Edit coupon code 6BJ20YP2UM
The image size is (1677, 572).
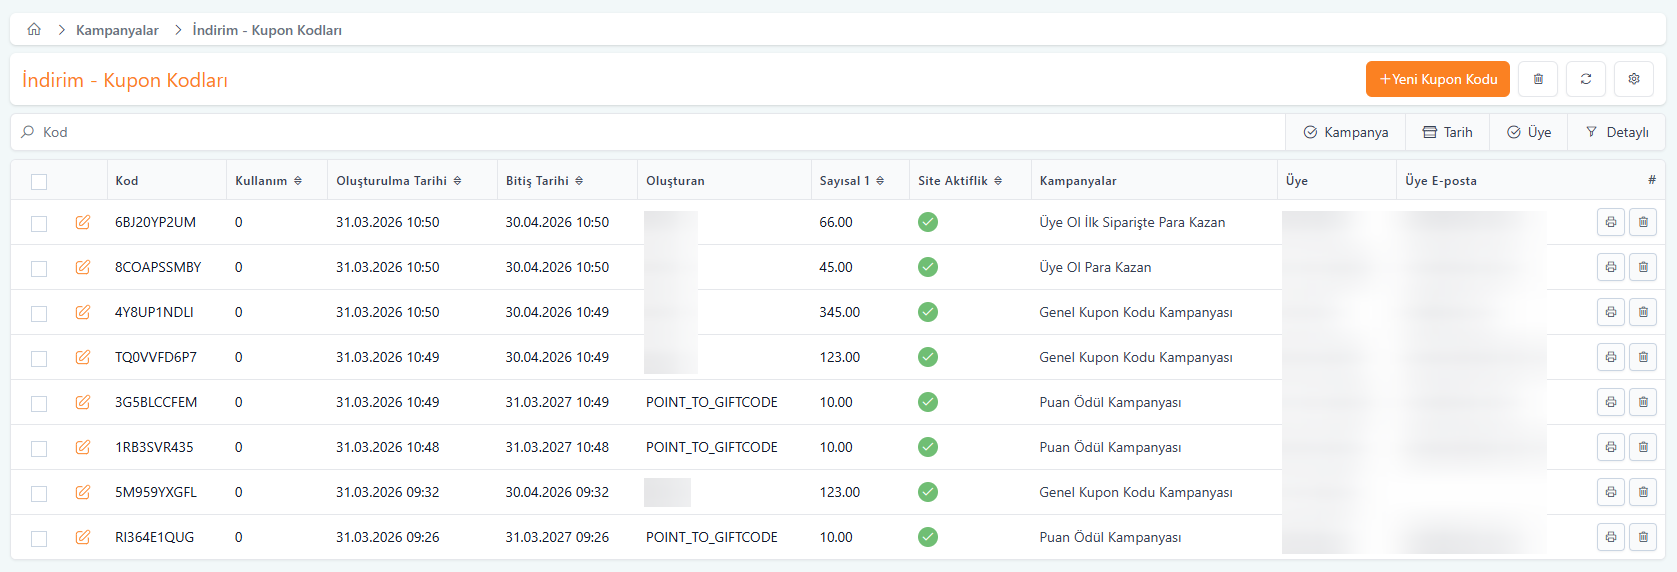click(x=83, y=222)
